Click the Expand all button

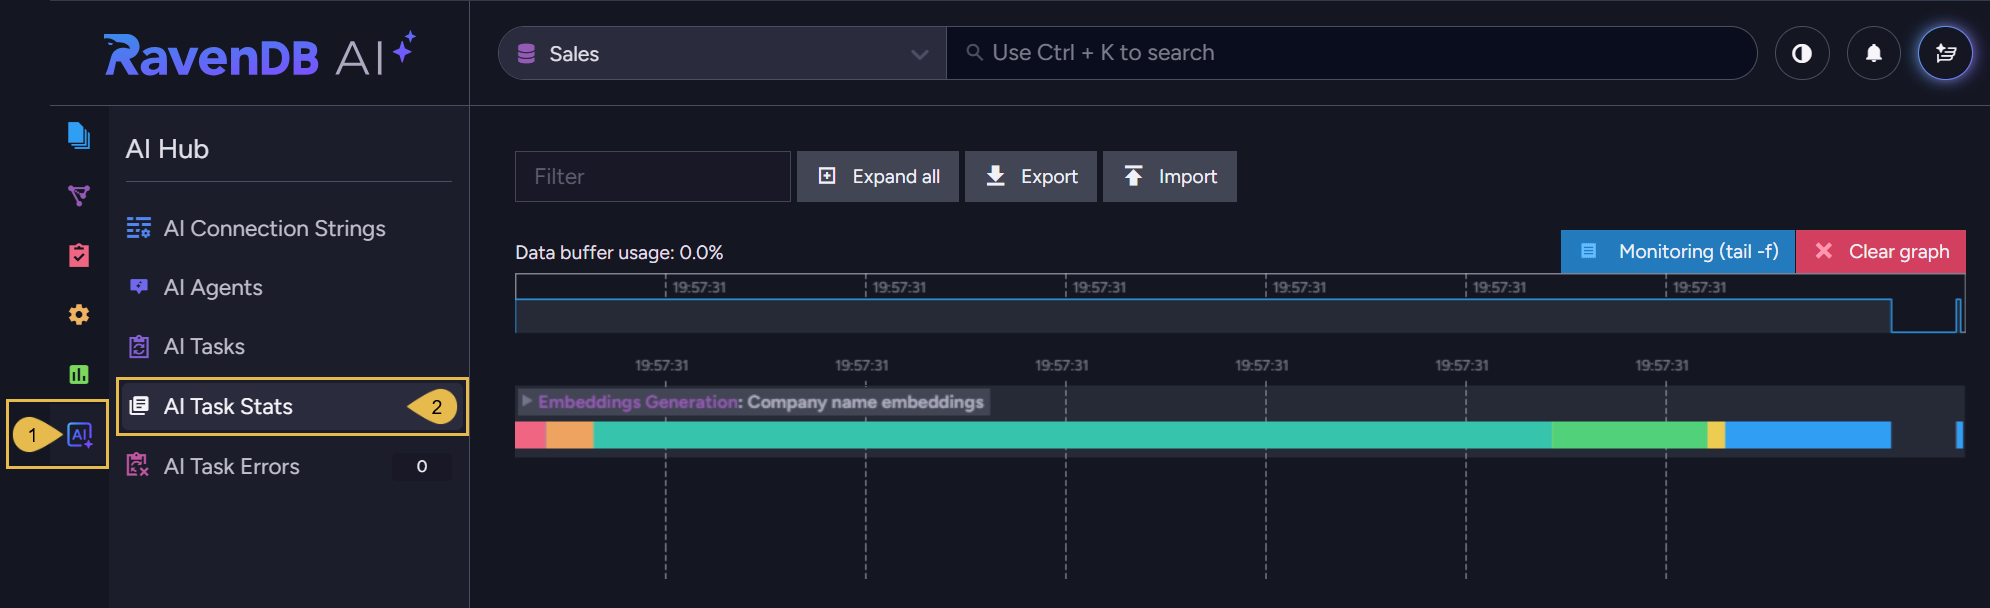click(878, 177)
